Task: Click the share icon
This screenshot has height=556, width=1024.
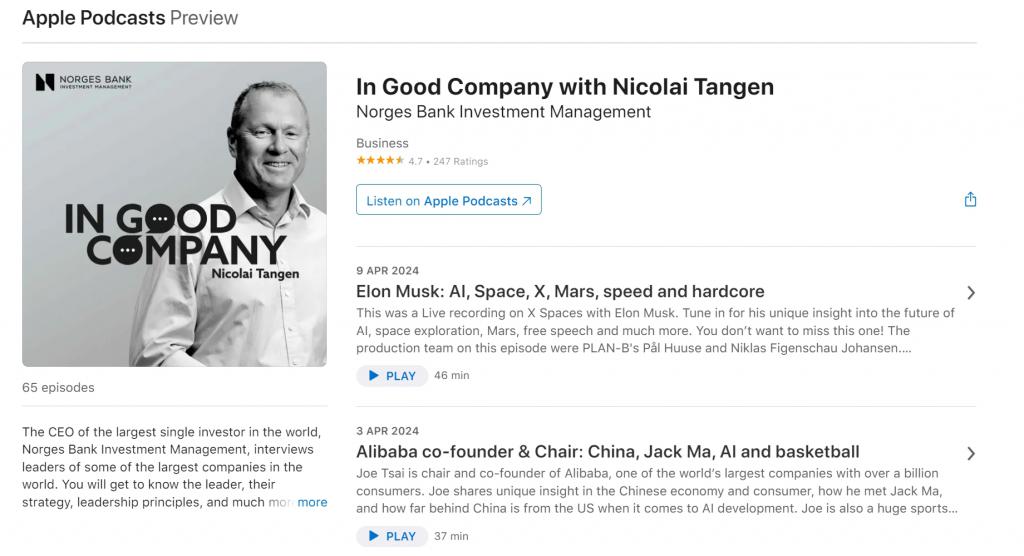Action: [970, 200]
